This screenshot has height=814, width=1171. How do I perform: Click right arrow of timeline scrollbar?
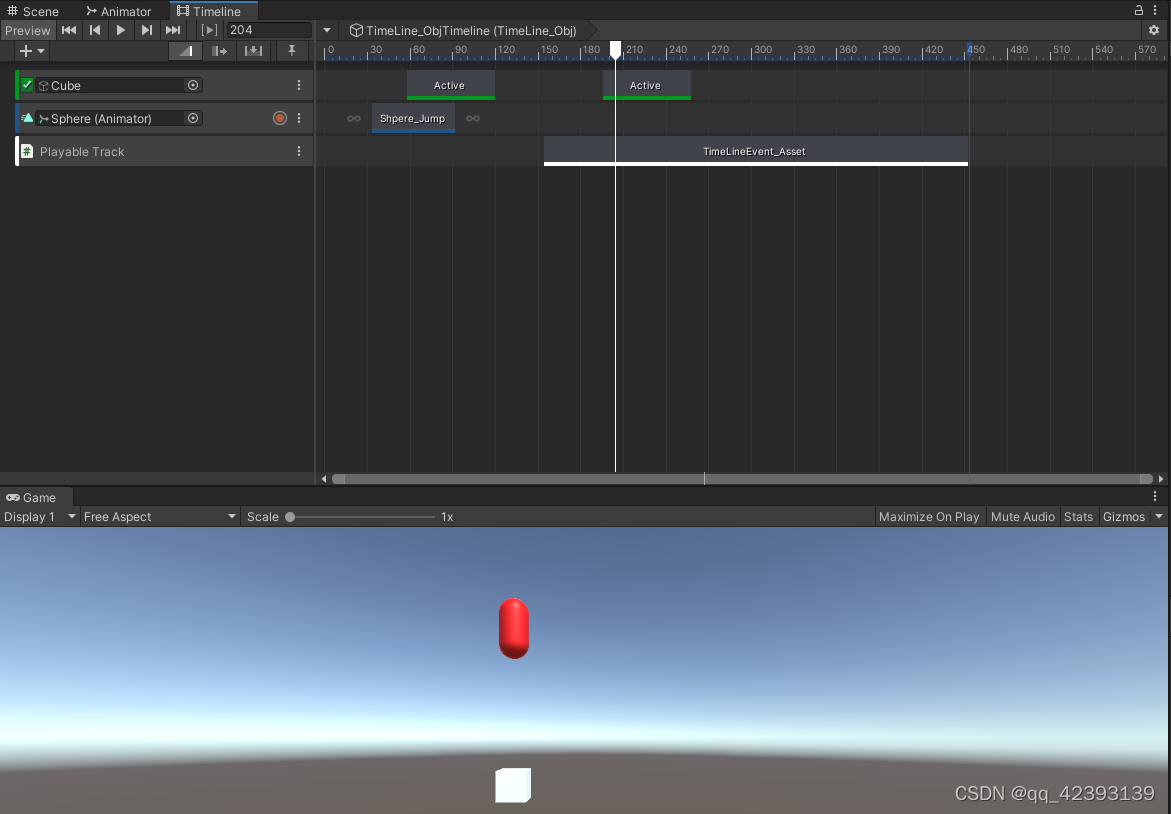coord(1161,479)
